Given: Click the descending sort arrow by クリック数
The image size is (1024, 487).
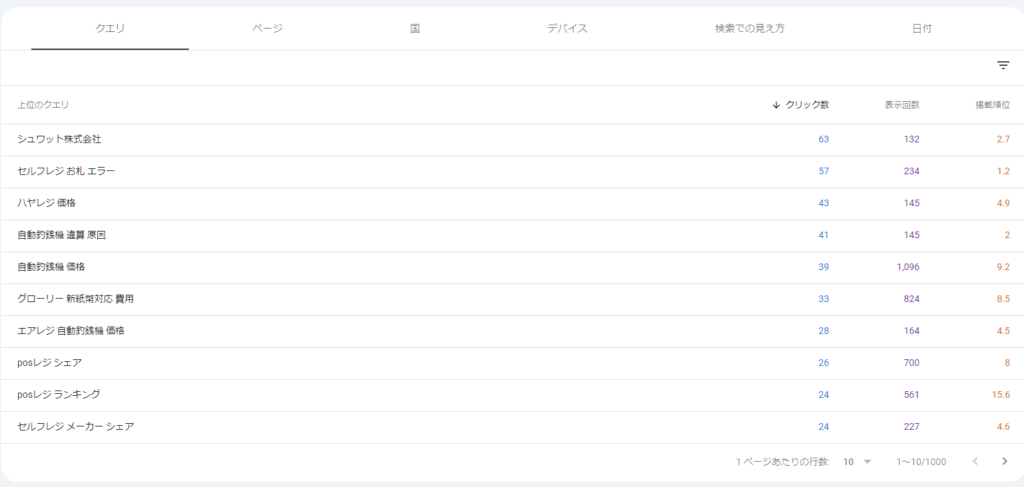Looking at the screenshot, I should tap(776, 105).
